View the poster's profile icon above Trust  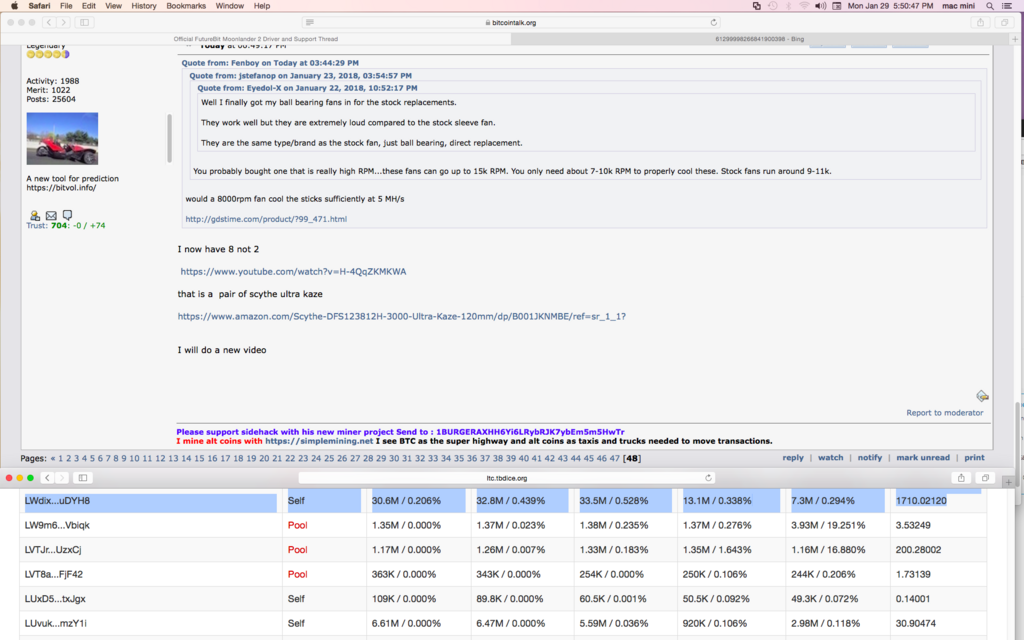(x=35, y=216)
